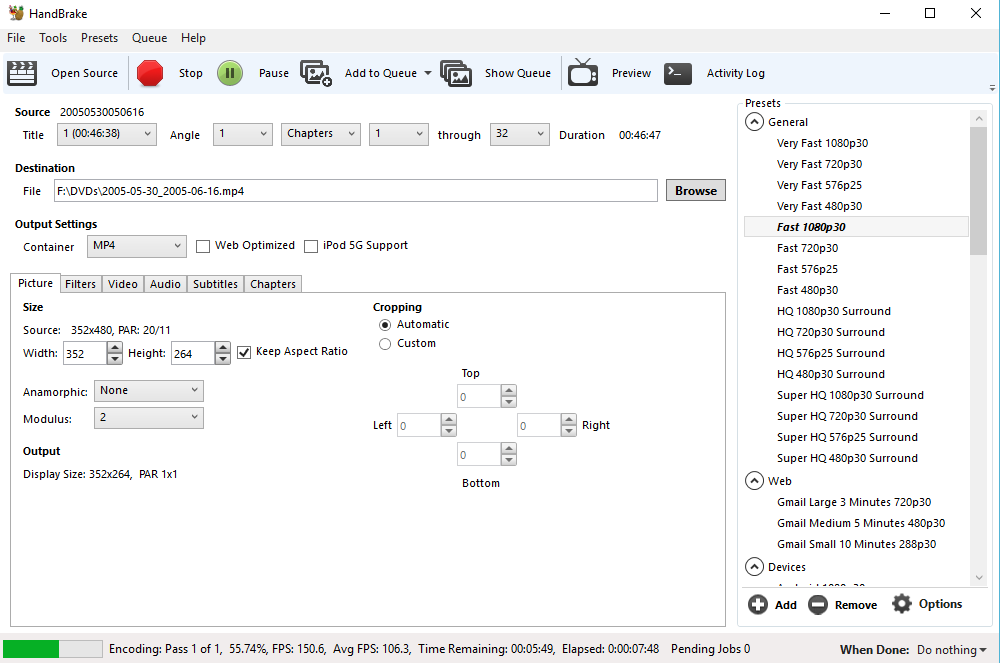The image size is (1000, 663).
Task: Select the Fast 720p30 preset
Action: click(807, 249)
